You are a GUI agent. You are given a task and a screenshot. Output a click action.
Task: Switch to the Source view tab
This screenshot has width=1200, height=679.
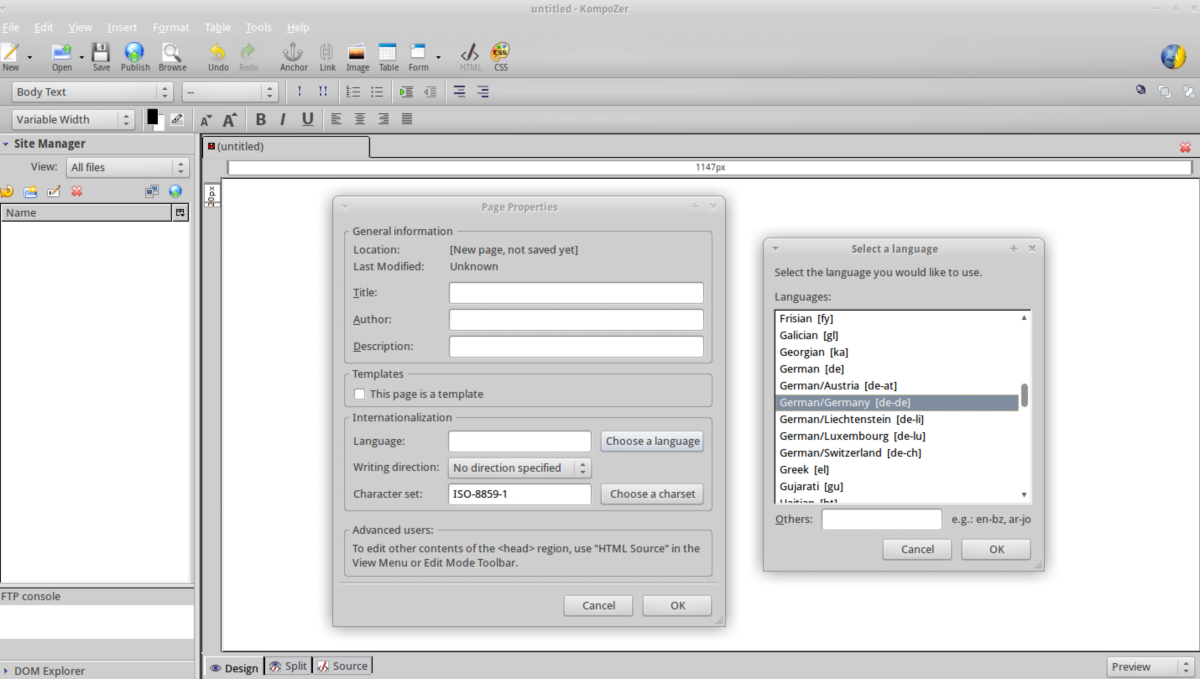click(342, 666)
